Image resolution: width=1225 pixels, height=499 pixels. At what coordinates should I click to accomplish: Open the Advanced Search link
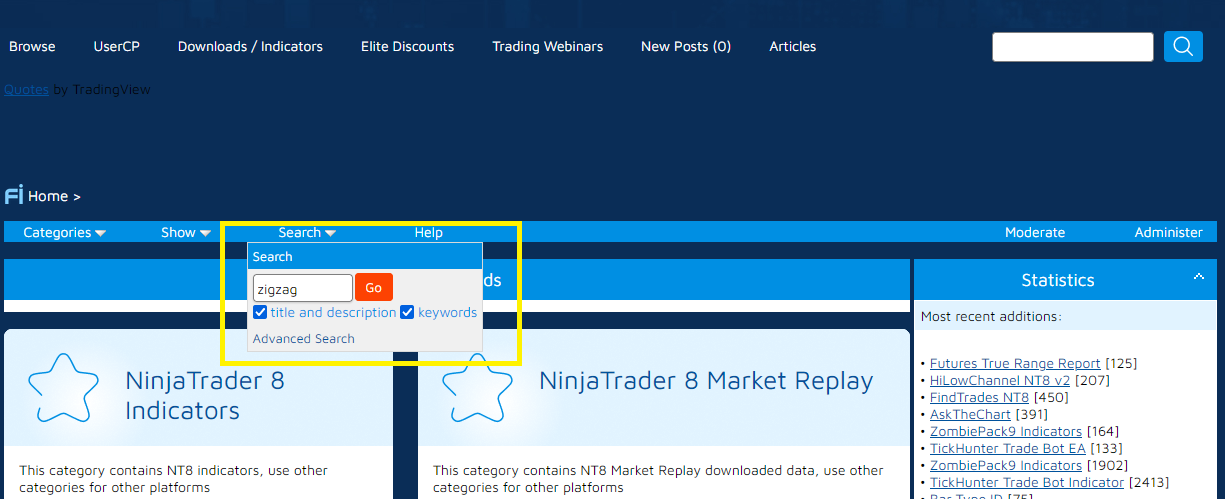pyautogui.click(x=303, y=339)
